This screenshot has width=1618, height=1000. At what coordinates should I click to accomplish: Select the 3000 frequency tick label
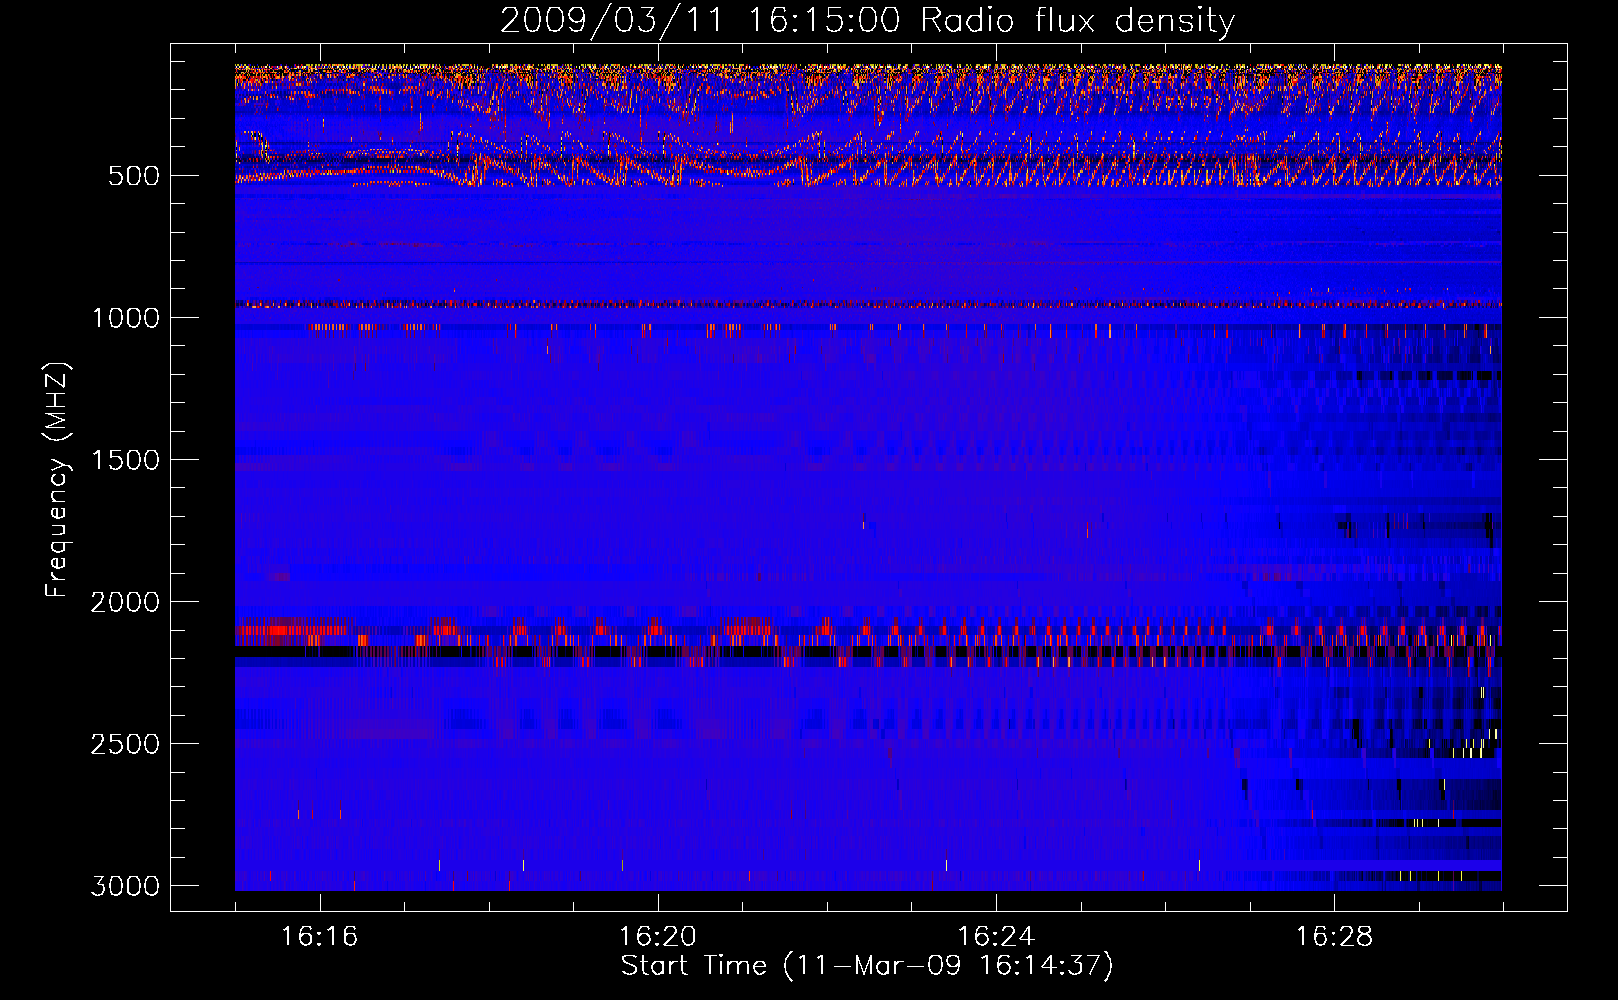coord(125,886)
